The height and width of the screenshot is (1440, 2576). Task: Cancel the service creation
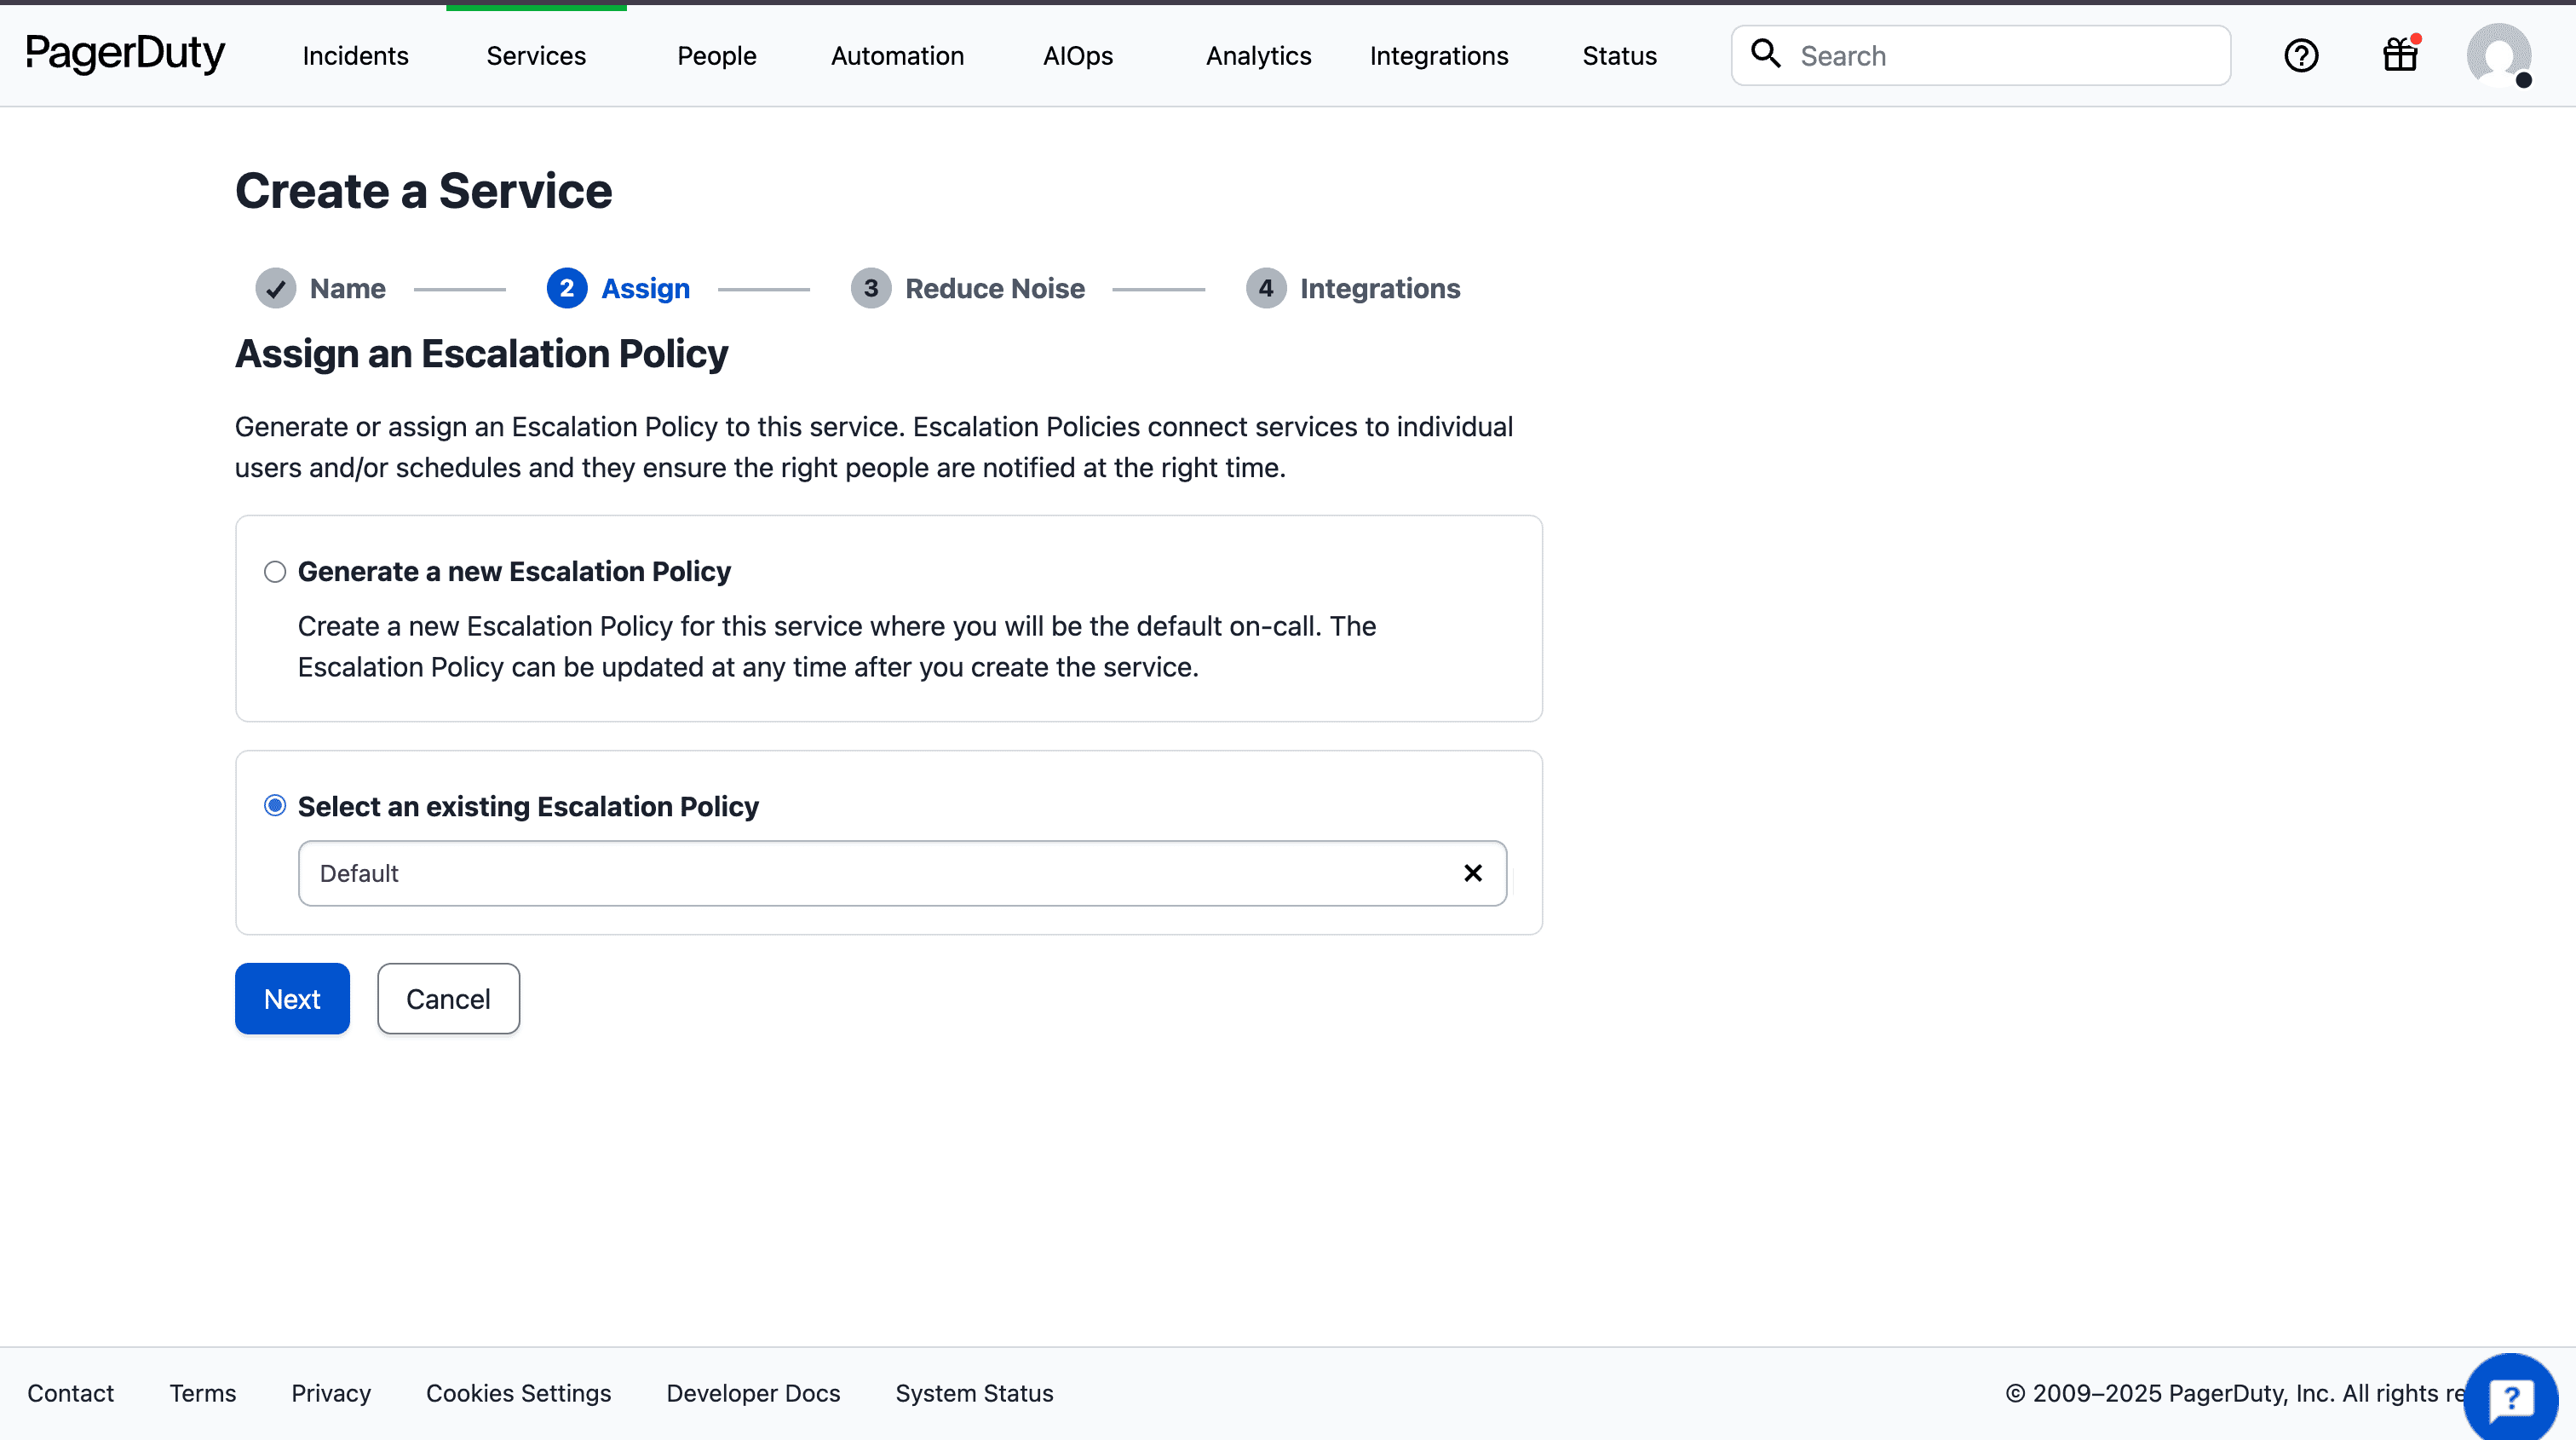(x=448, y=998)
